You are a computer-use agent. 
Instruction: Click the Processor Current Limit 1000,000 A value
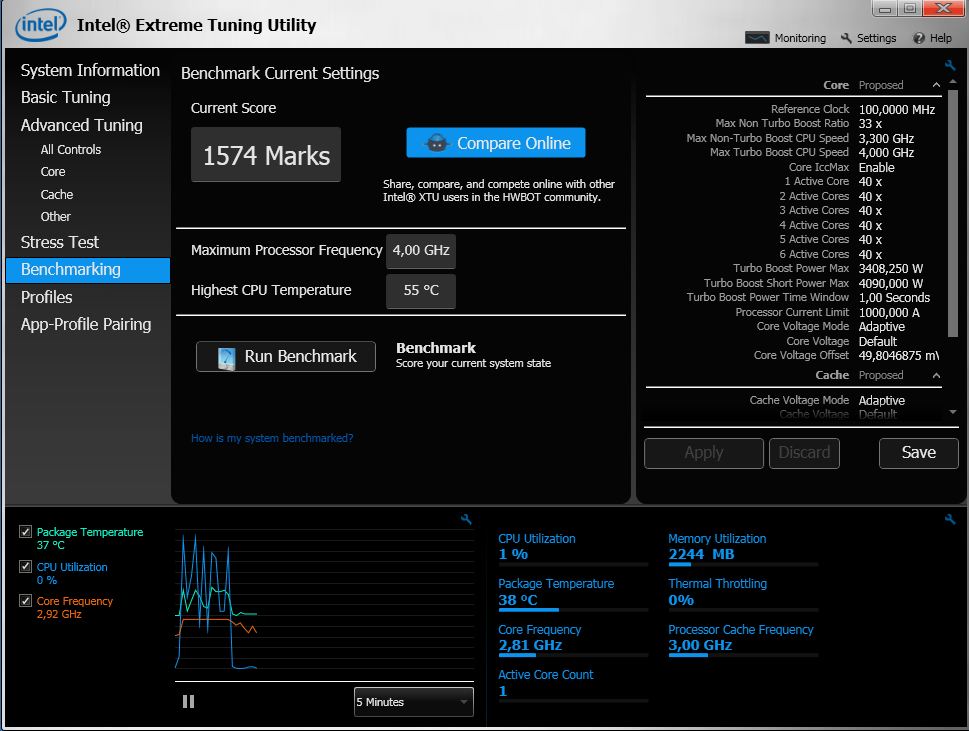[x=889, y=313]
